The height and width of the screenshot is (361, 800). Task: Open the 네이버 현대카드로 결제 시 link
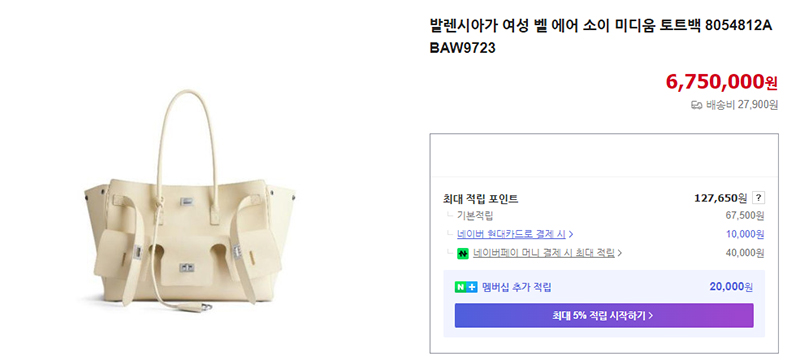point(511,234)
